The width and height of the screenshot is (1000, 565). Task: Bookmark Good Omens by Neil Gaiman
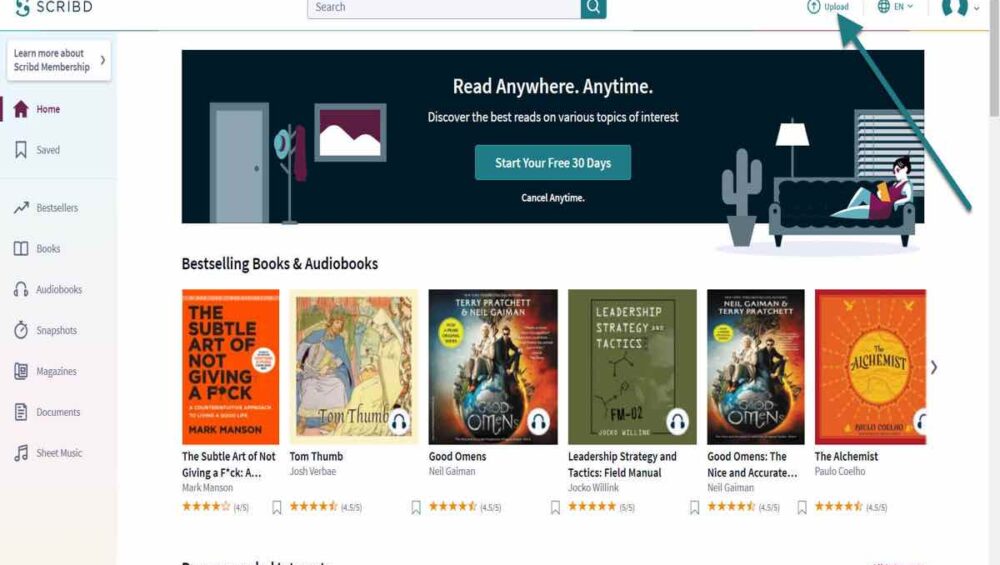555,508
